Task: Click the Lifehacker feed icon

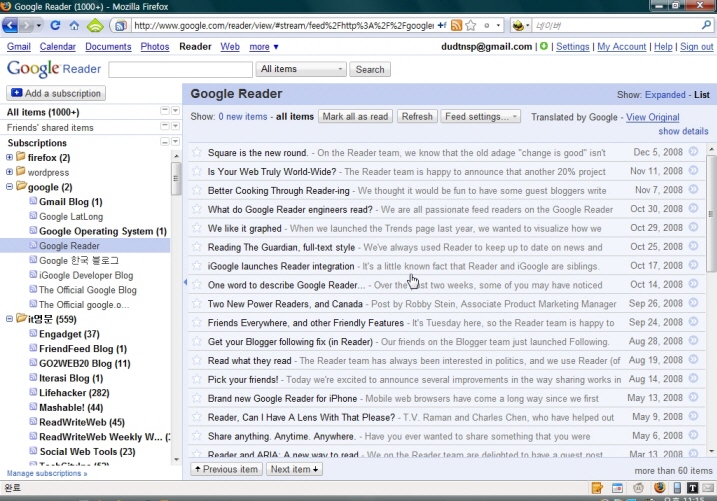Action: coord(33,392)
